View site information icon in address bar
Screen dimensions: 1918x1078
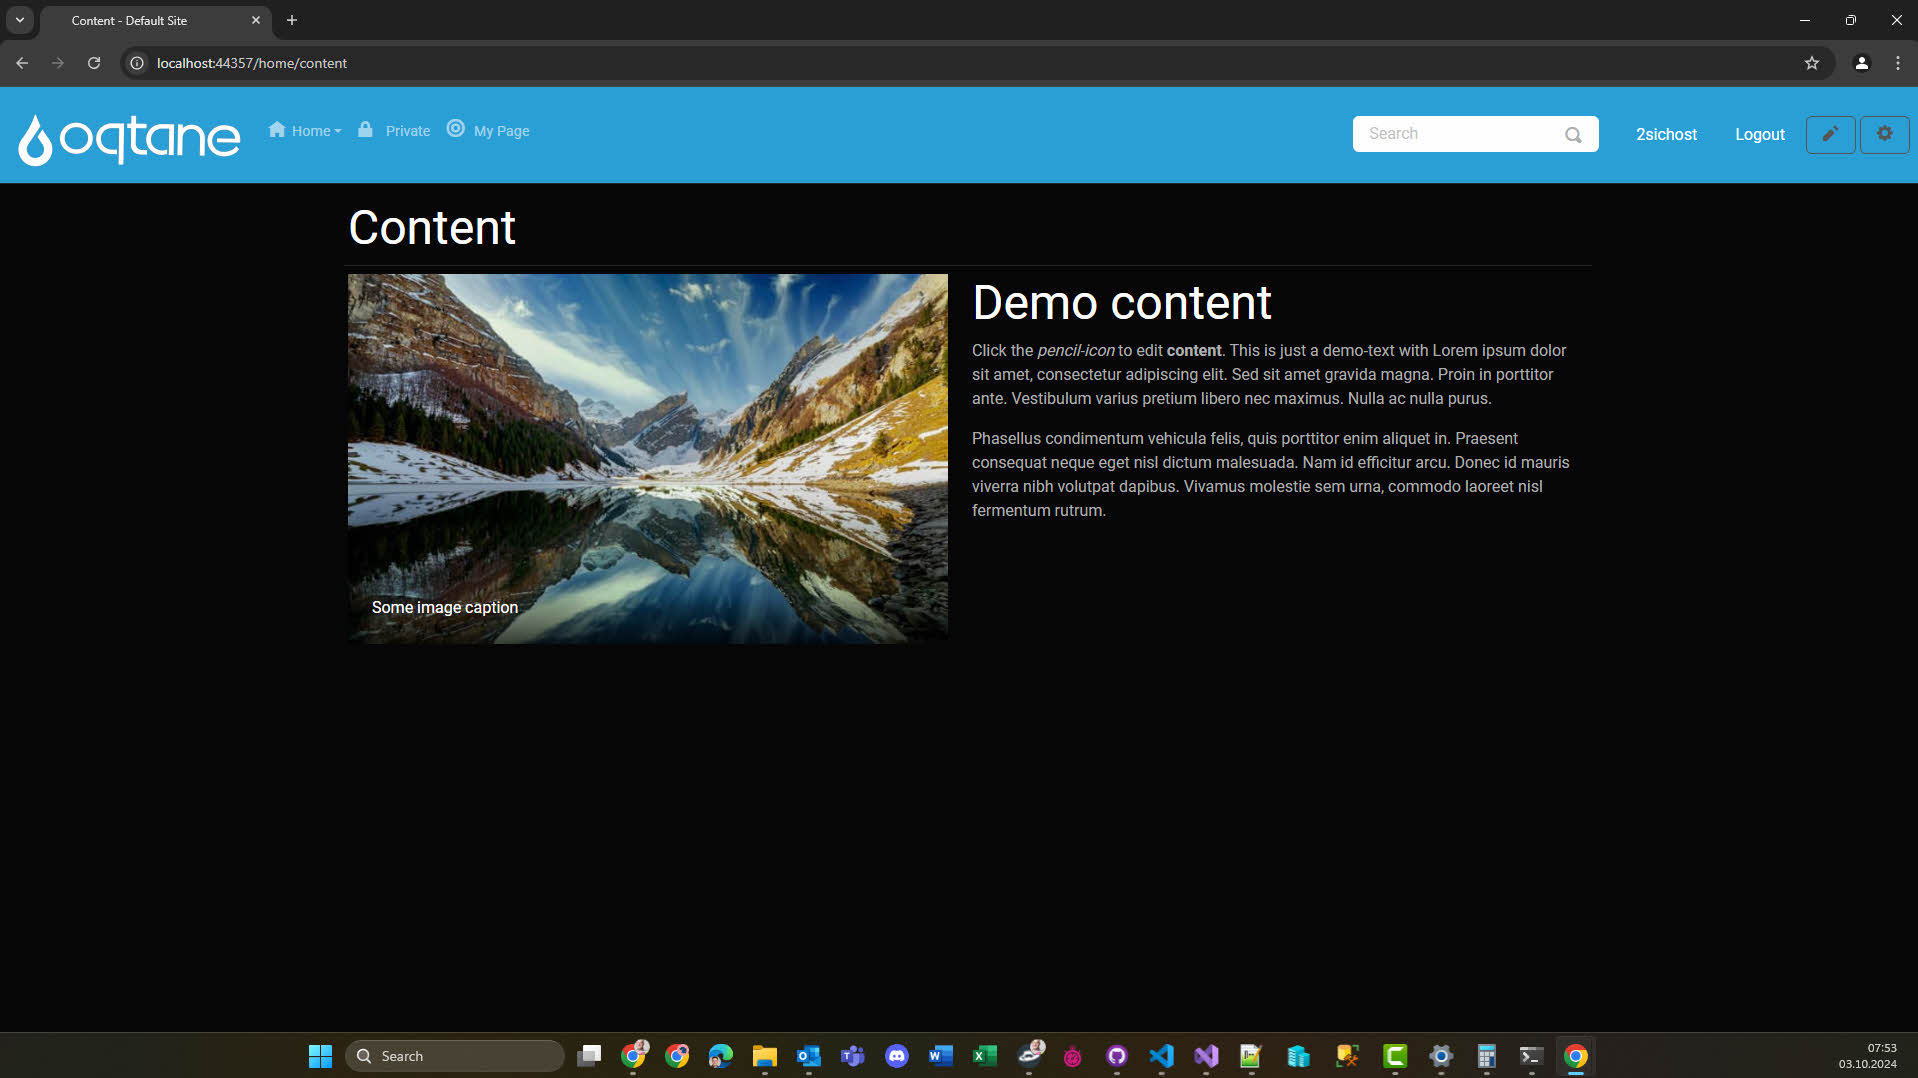pos(138,63)
